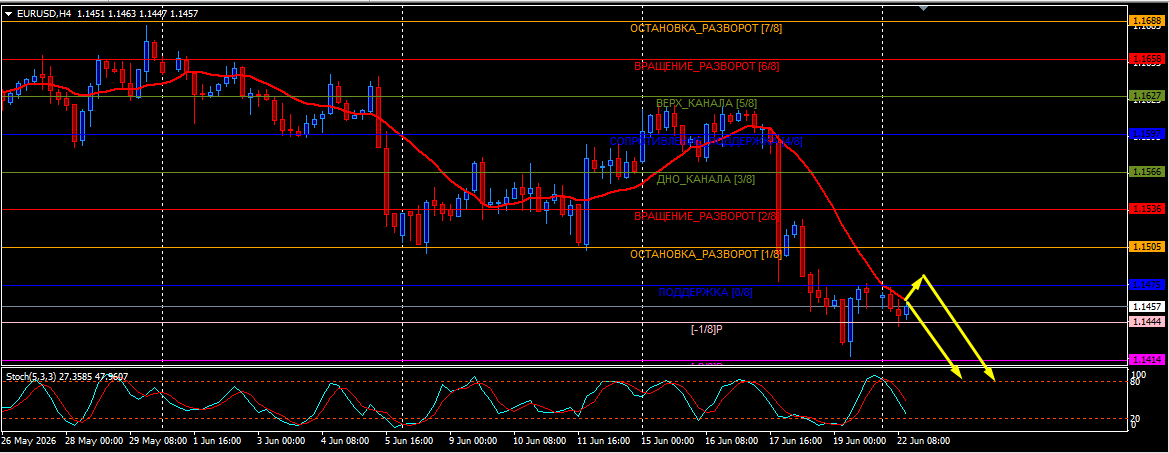Click the 20 level on Stochastic scale

(x=1136, y=419)
